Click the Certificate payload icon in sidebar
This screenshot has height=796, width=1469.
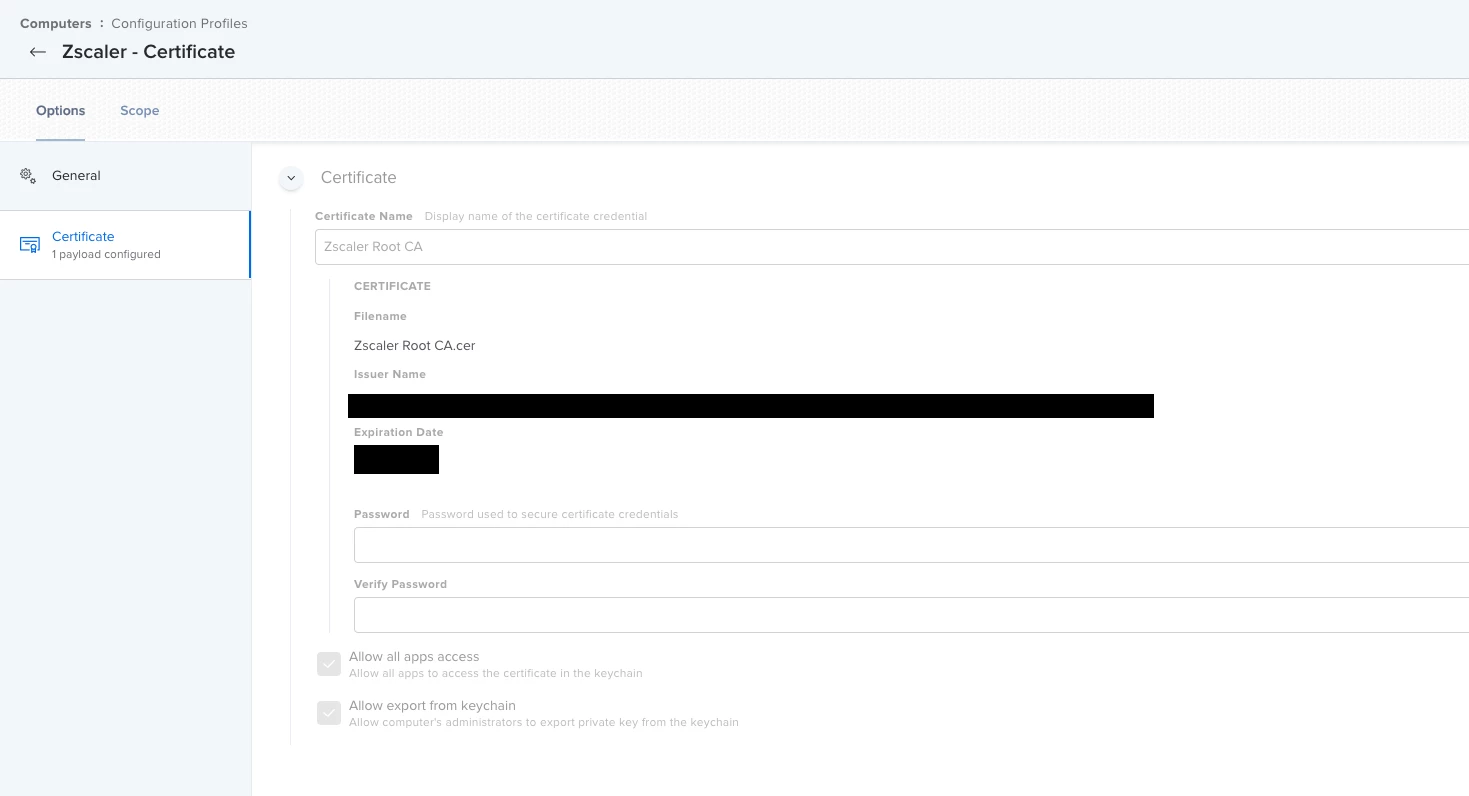tap(30, 245)
